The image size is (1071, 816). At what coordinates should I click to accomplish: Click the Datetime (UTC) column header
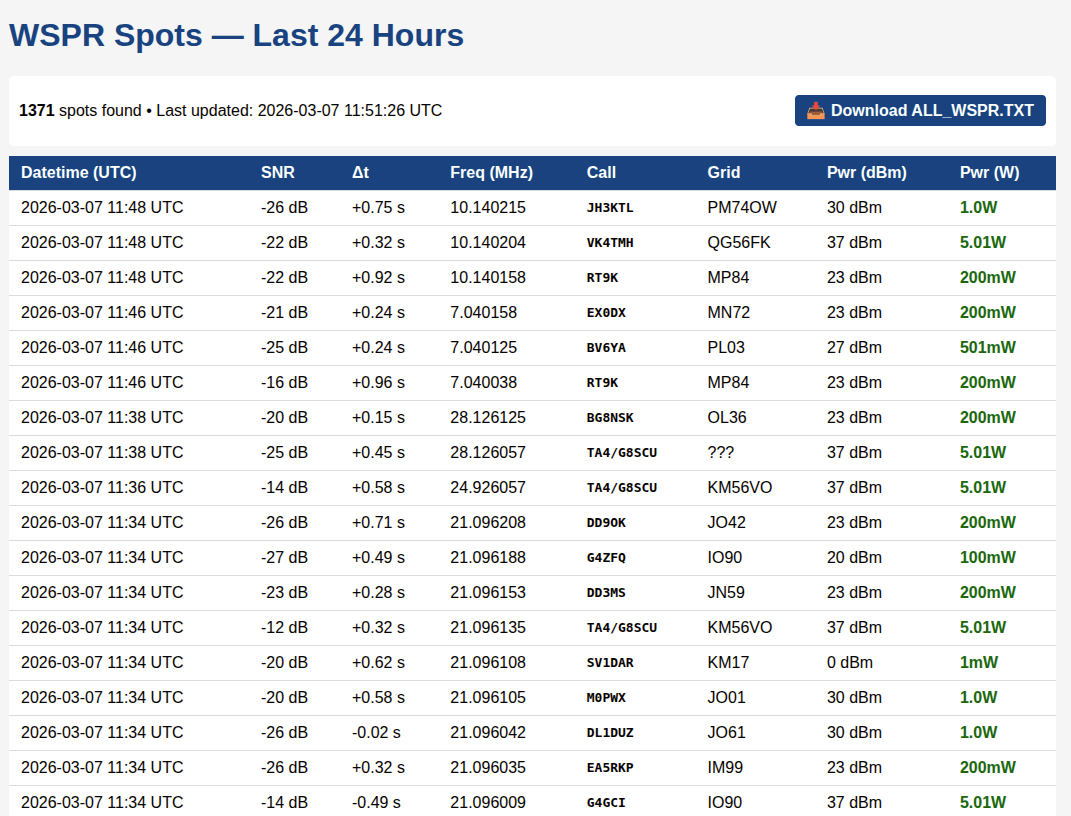[79, 173]
